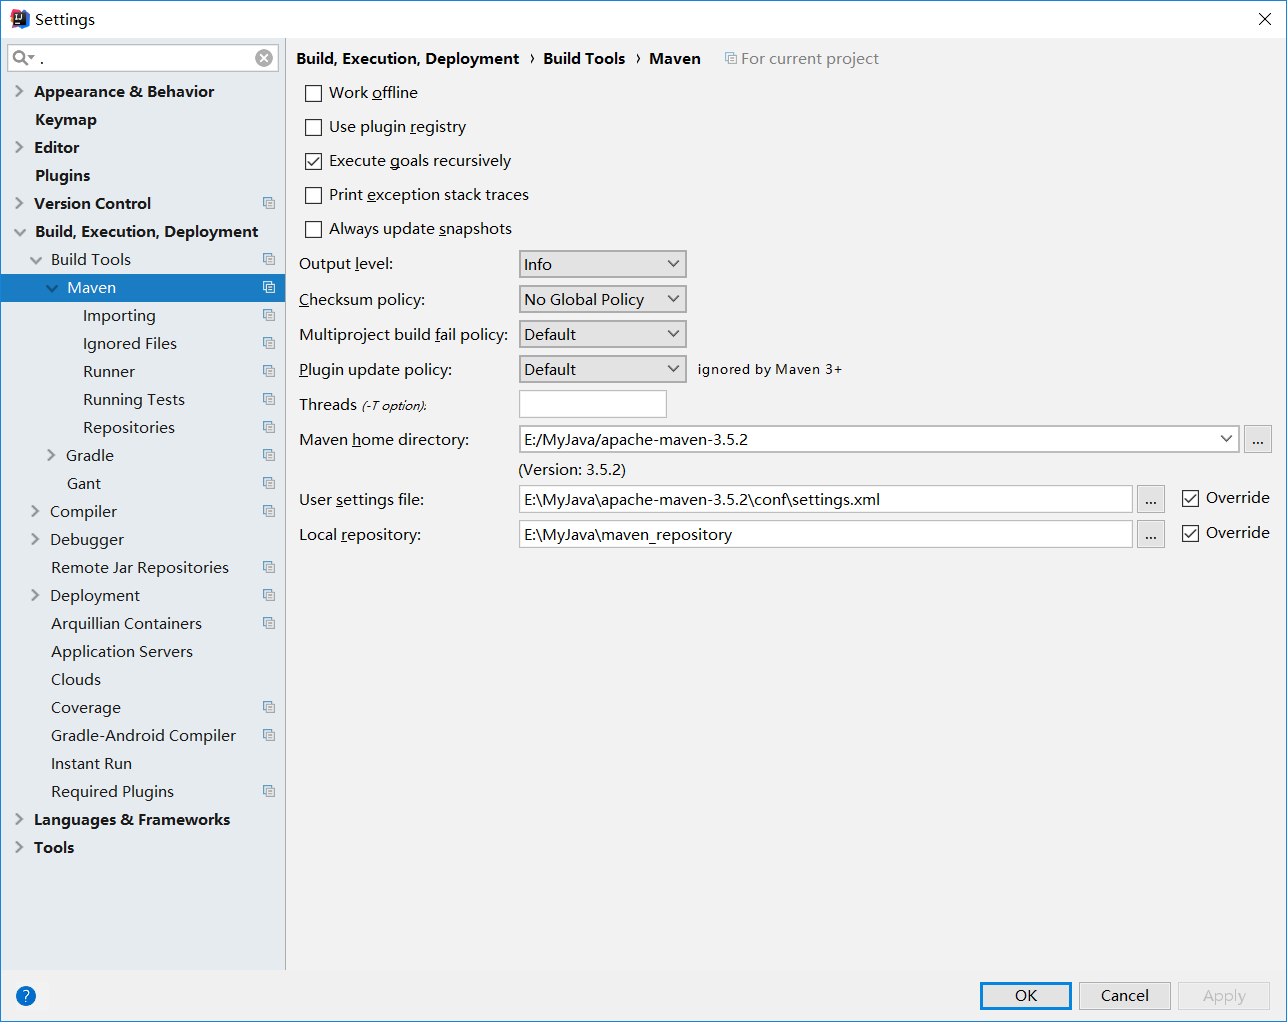Collapse the Maven tree node
Screen dimensions: 1287x1022
coord(52,288)
